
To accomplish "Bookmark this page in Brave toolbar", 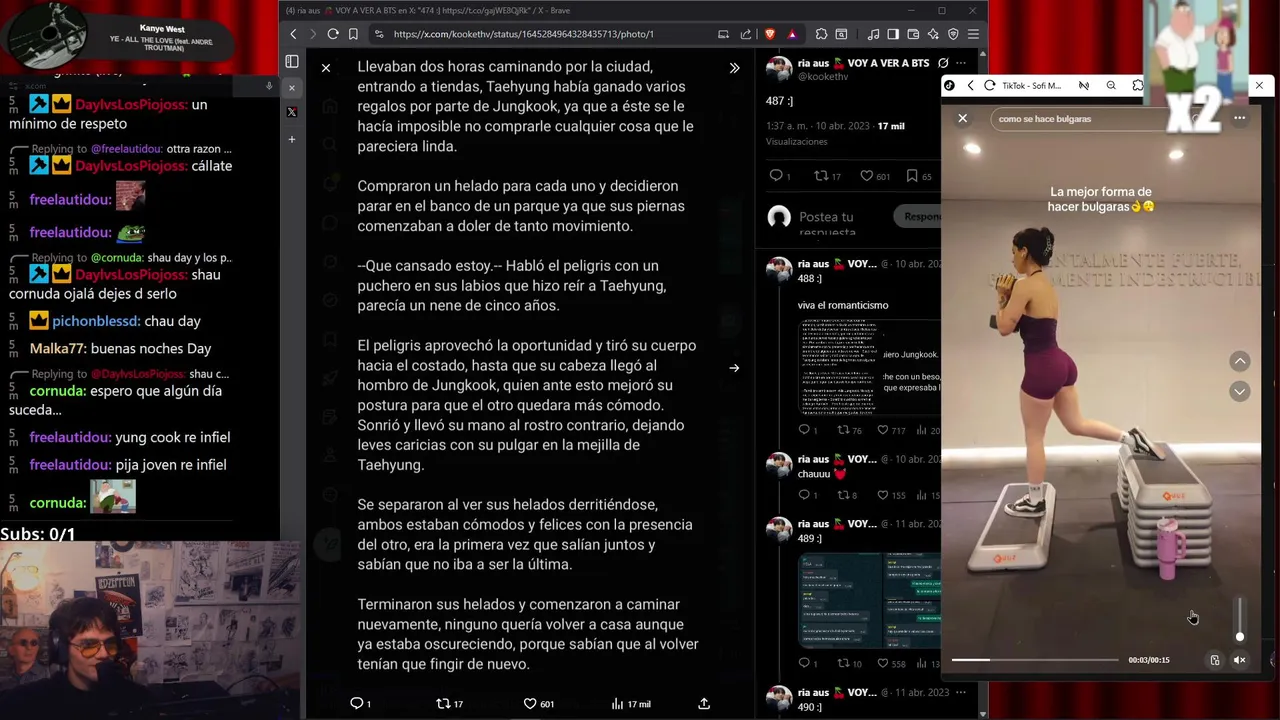I will 353,34.
